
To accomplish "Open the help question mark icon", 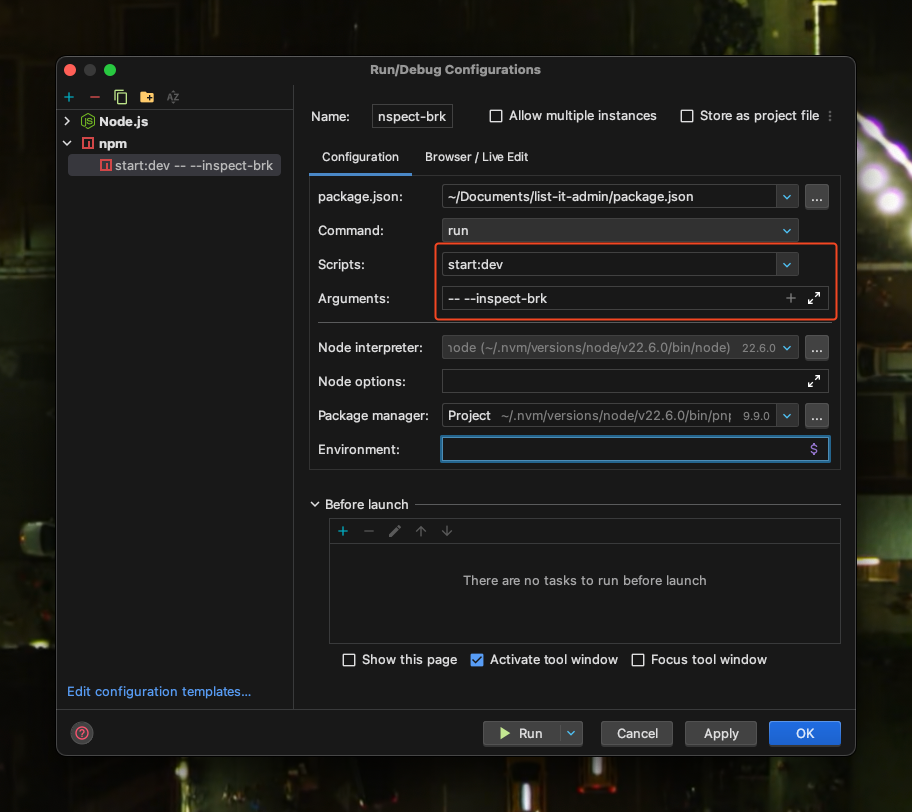I will tap(82, 733).
